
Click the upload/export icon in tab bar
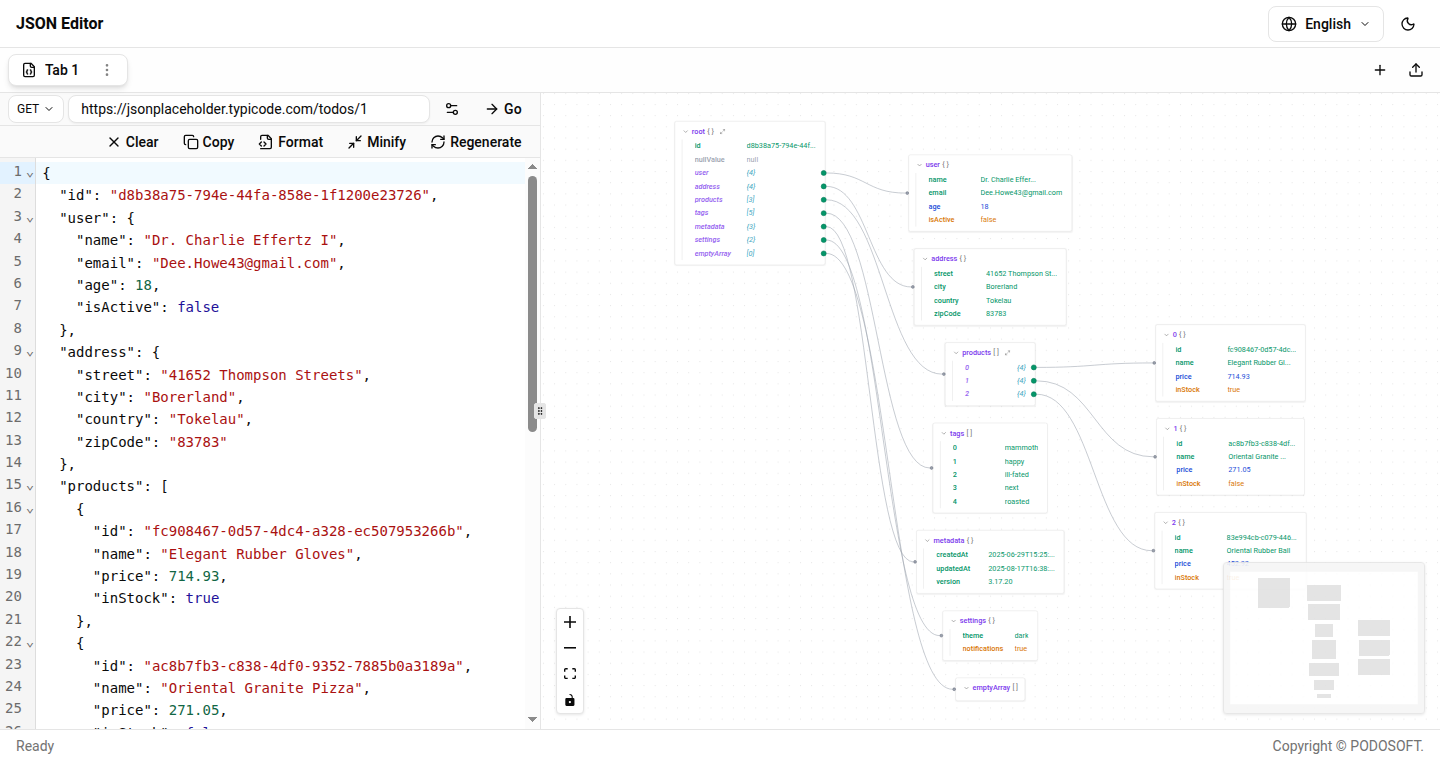1416,70
